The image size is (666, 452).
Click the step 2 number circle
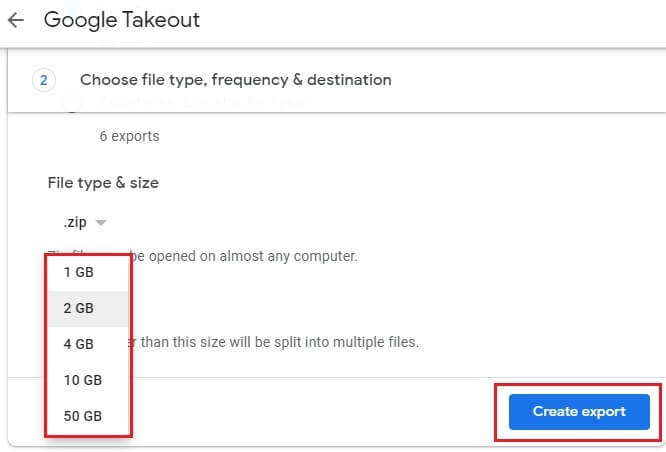coord(43,80)
